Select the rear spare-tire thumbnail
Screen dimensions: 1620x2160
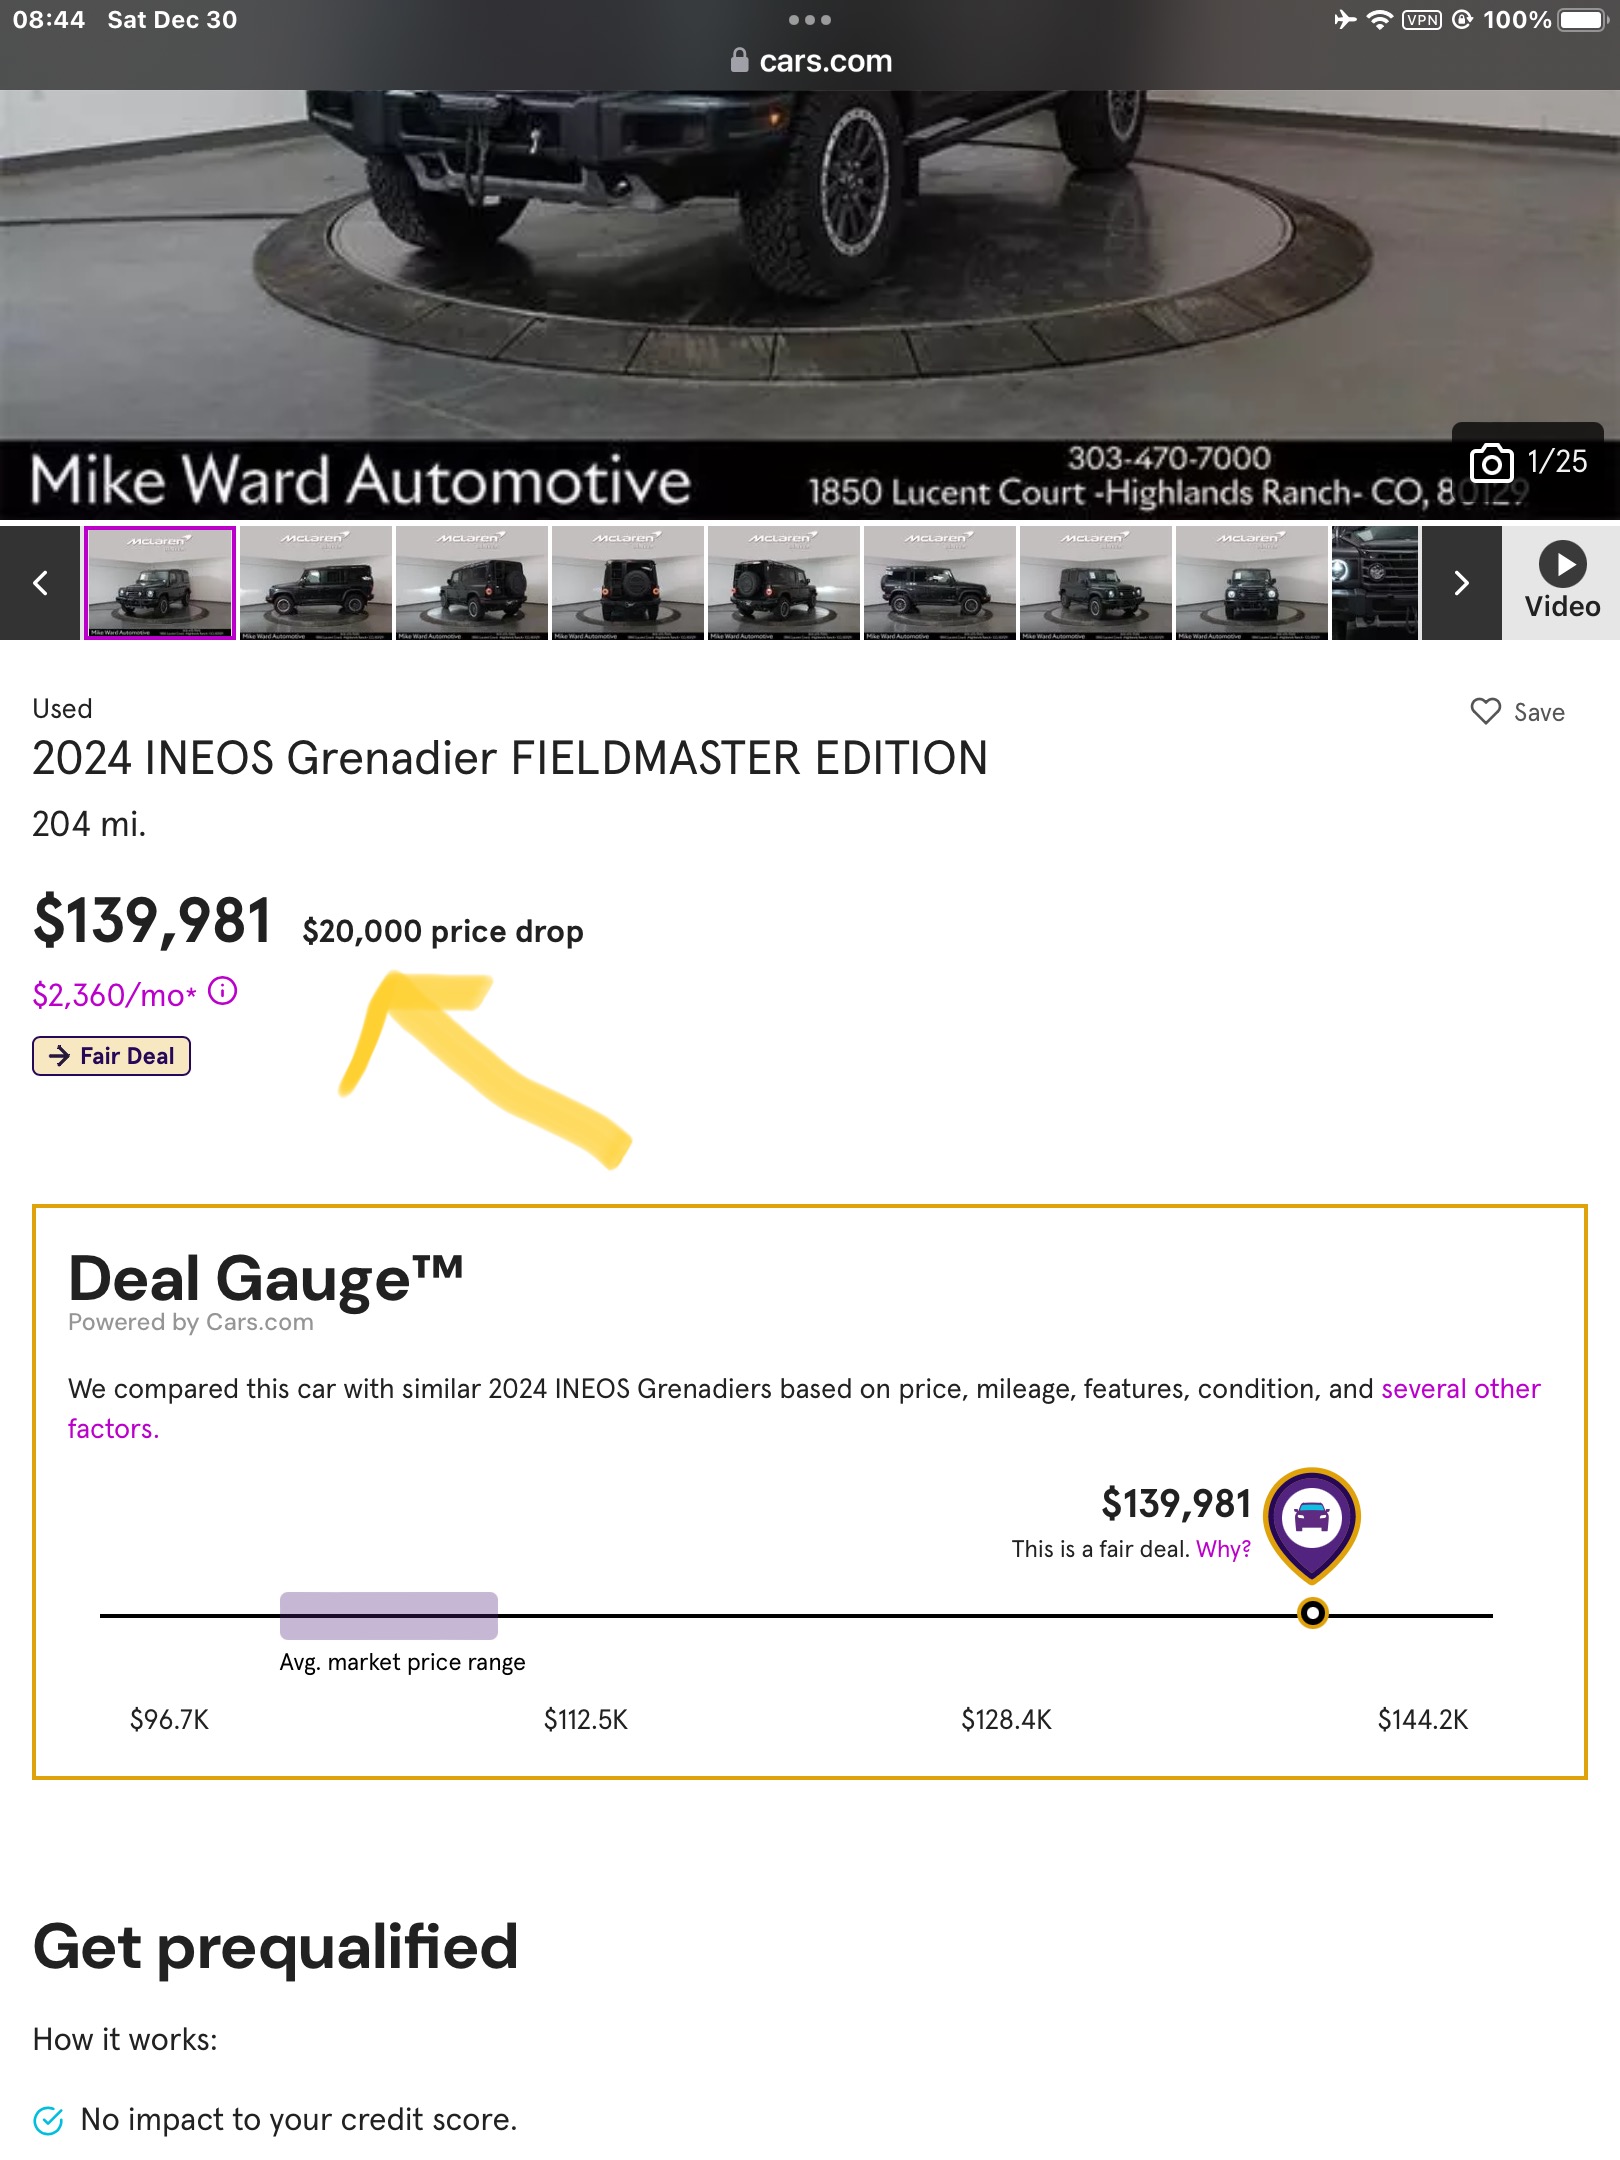pos(628,583)
